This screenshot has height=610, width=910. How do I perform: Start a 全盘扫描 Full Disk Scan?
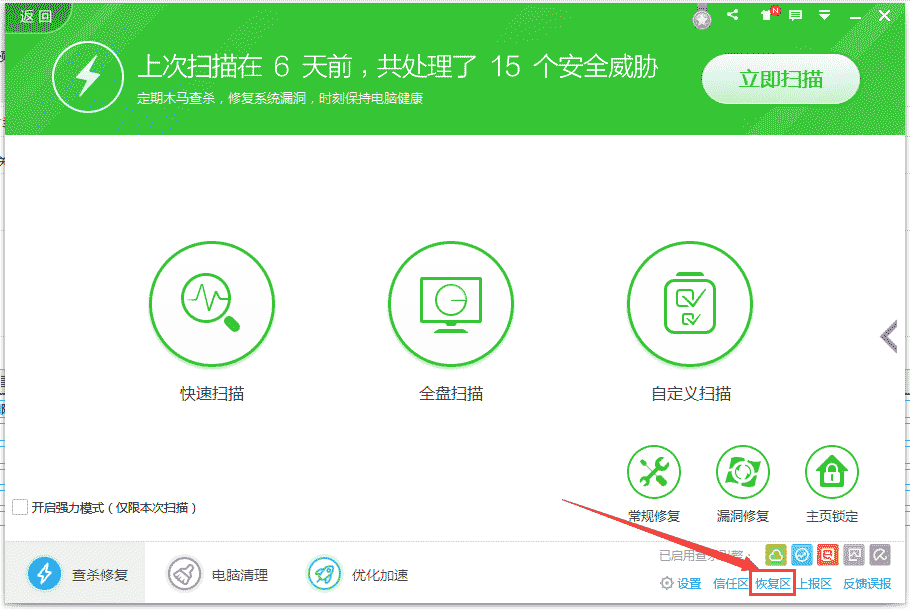pyautogui.click(x=451, y=303)
